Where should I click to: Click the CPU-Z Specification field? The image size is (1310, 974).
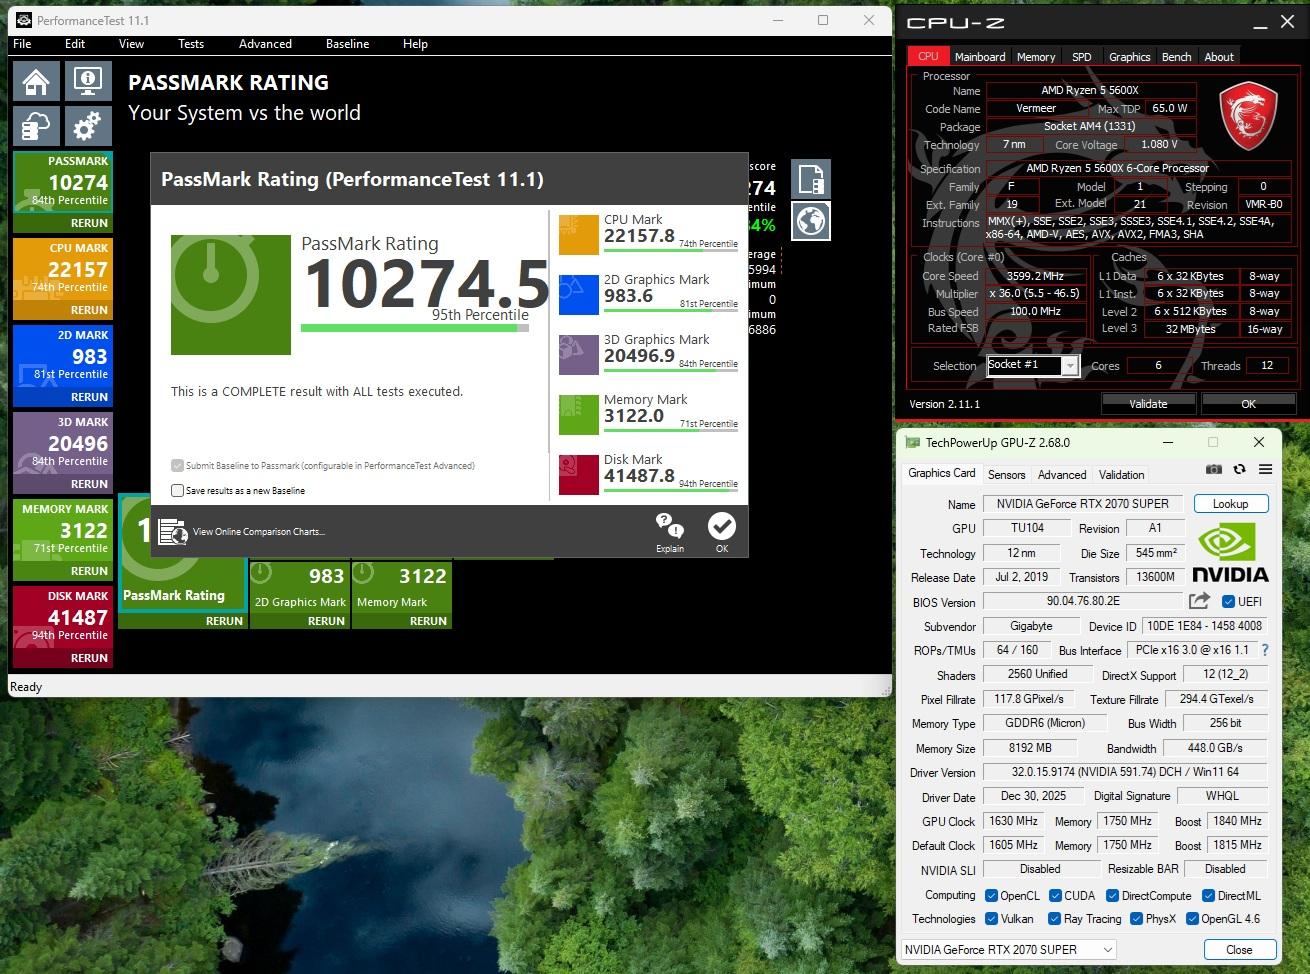1141,168
